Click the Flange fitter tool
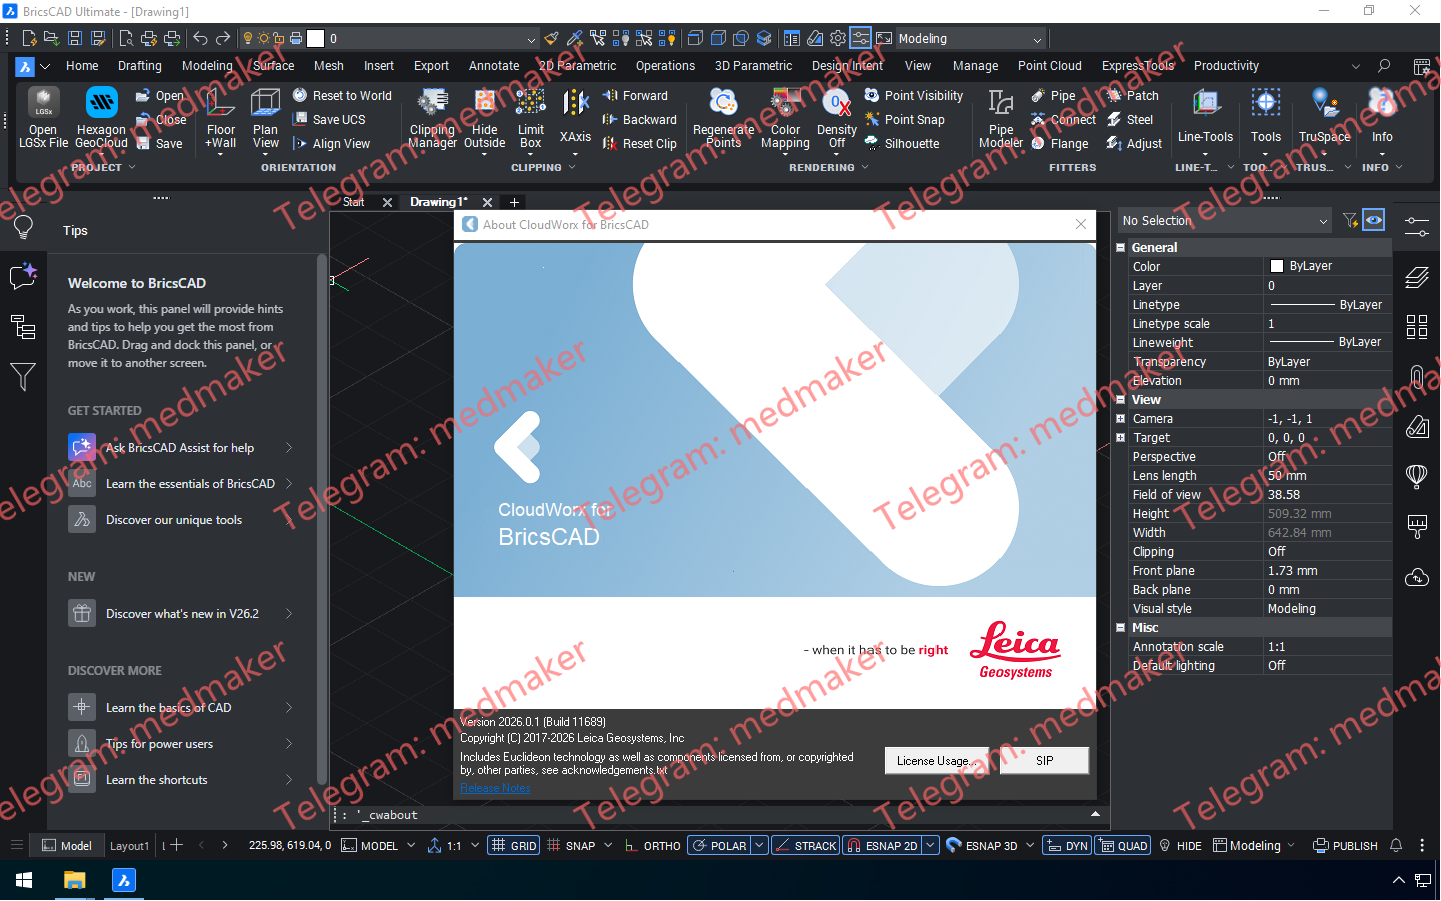The width and height of the screenshot is (1441, 901). (x=1059, y=144)
